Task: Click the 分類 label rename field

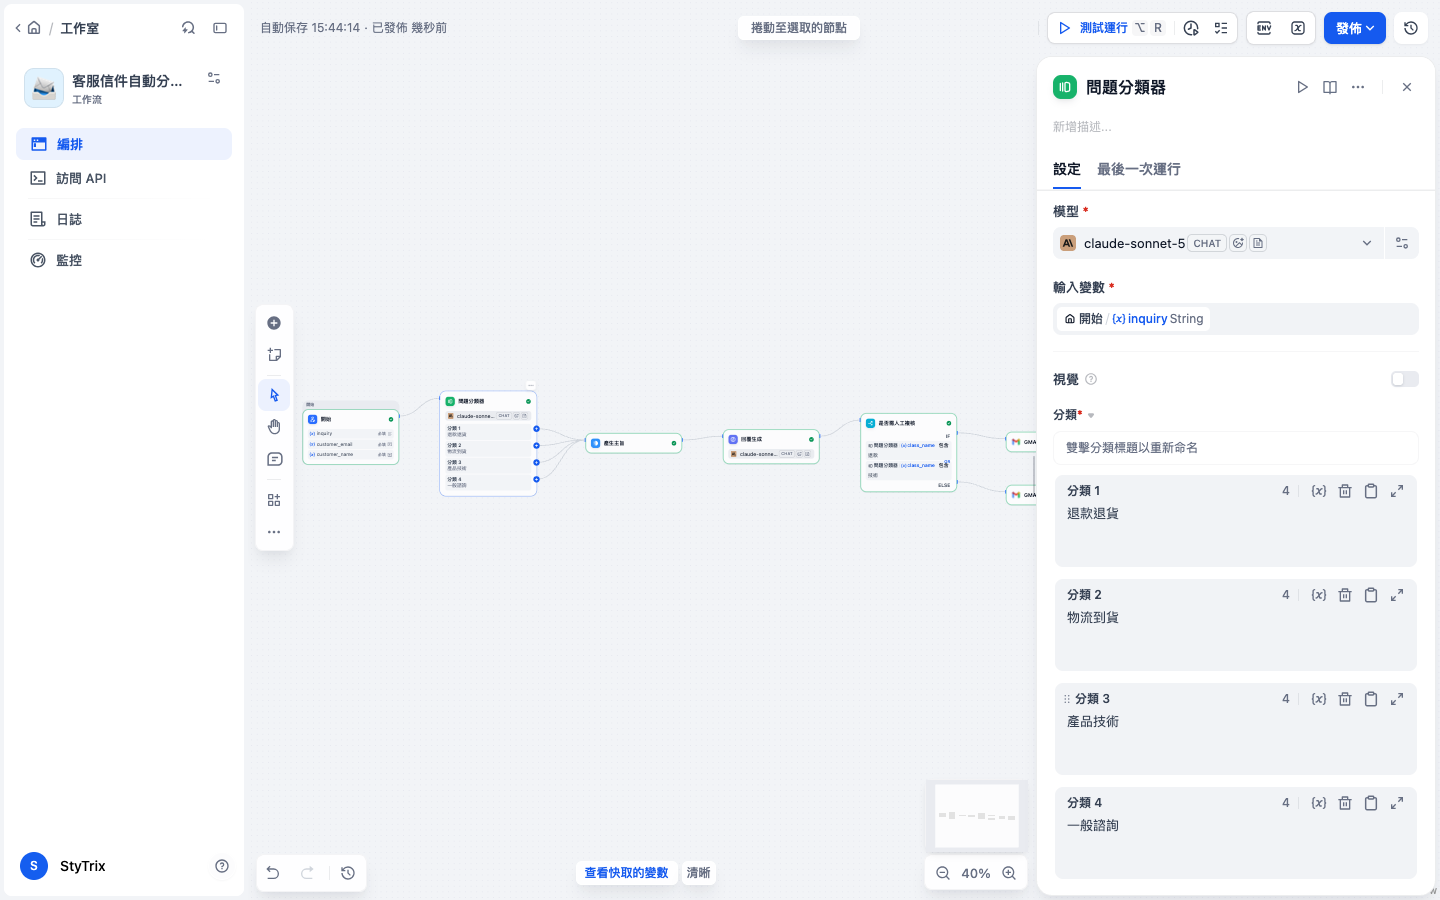Action: 1236,448
